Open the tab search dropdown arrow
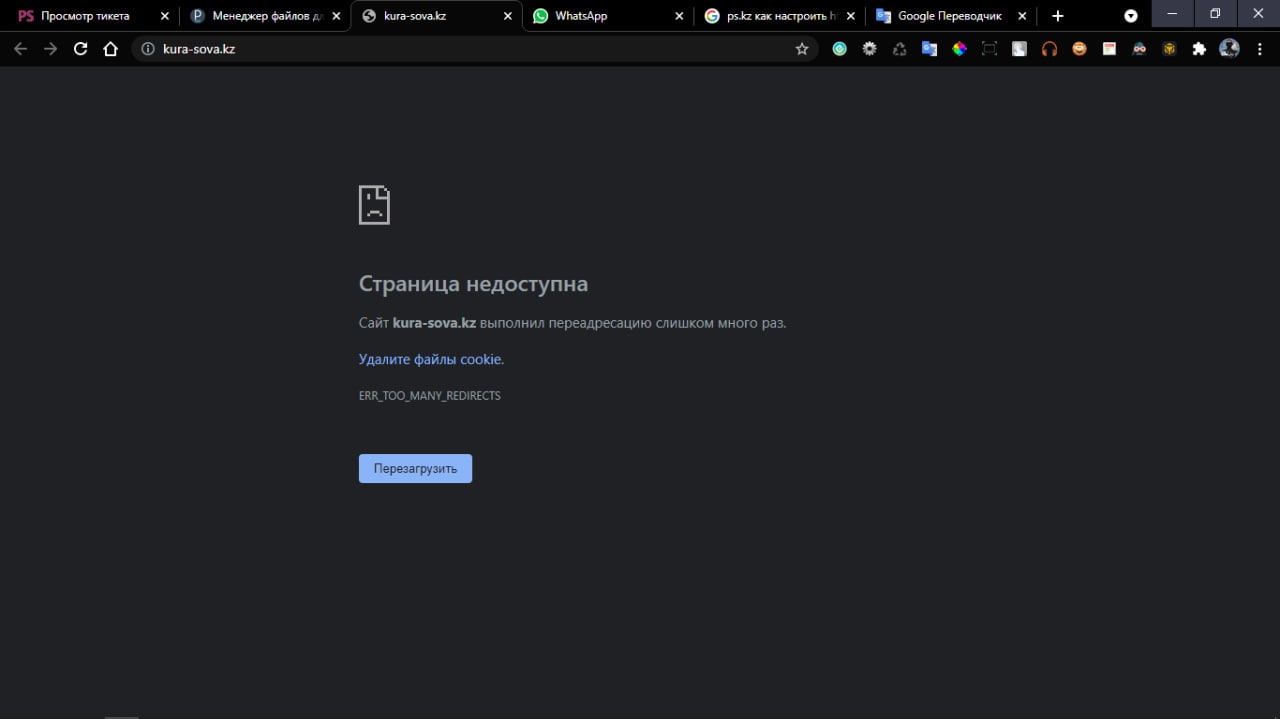 (x=1131, y=16)
